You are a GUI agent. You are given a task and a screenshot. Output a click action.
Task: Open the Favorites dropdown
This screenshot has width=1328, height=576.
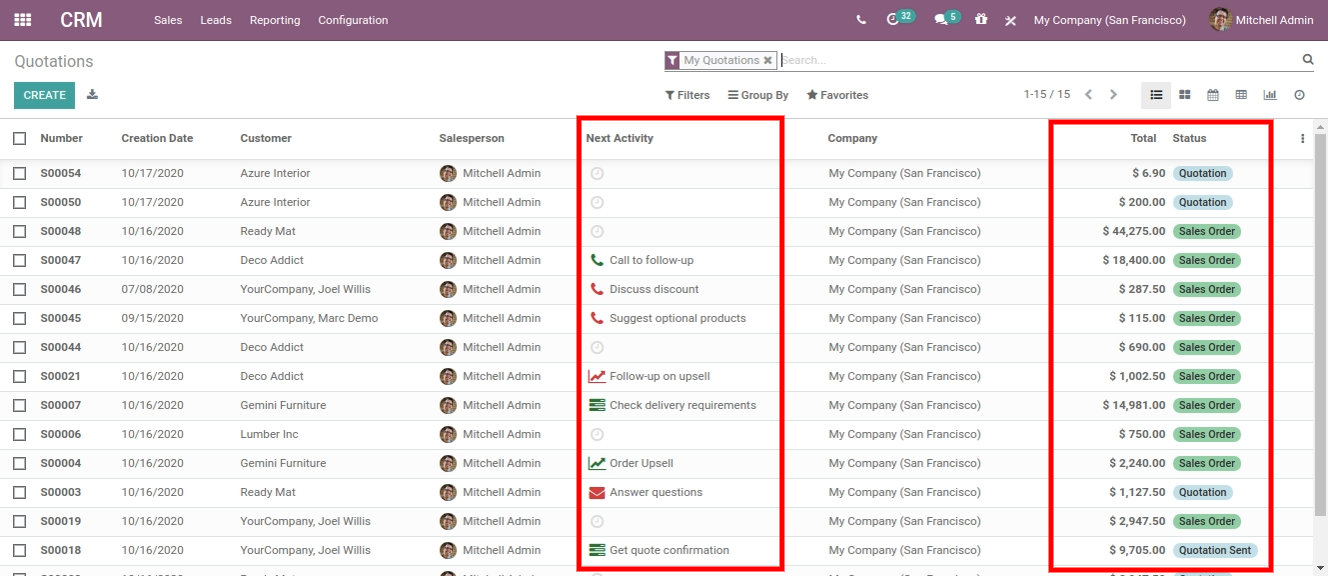[x=837, y=95]
